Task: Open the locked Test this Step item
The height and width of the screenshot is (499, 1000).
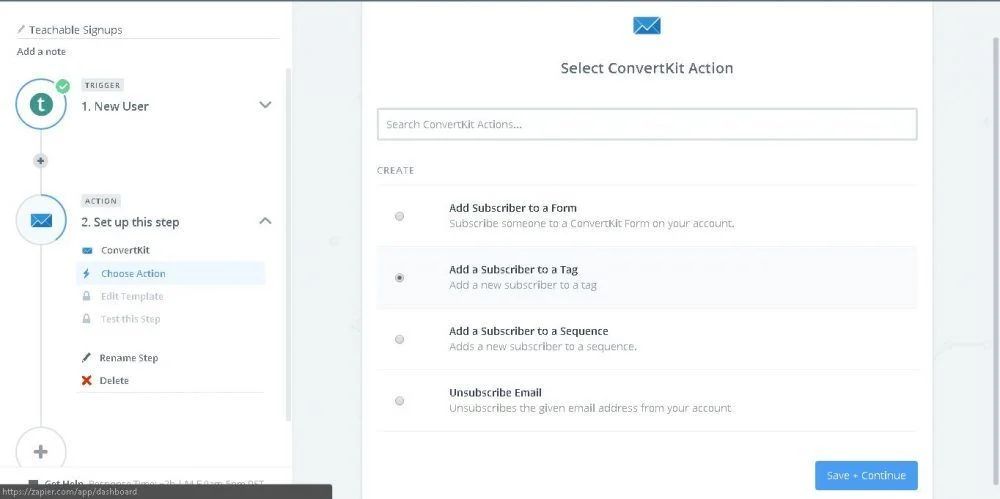Action: (130, 320)
